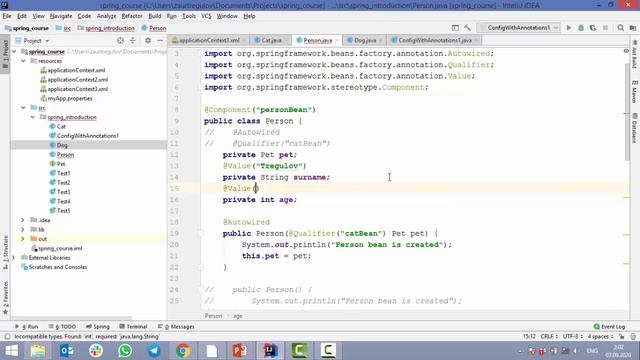This screenshot has height=360, width=640.
Task: Open the Terminal tool window
Action: click(133, 327)
